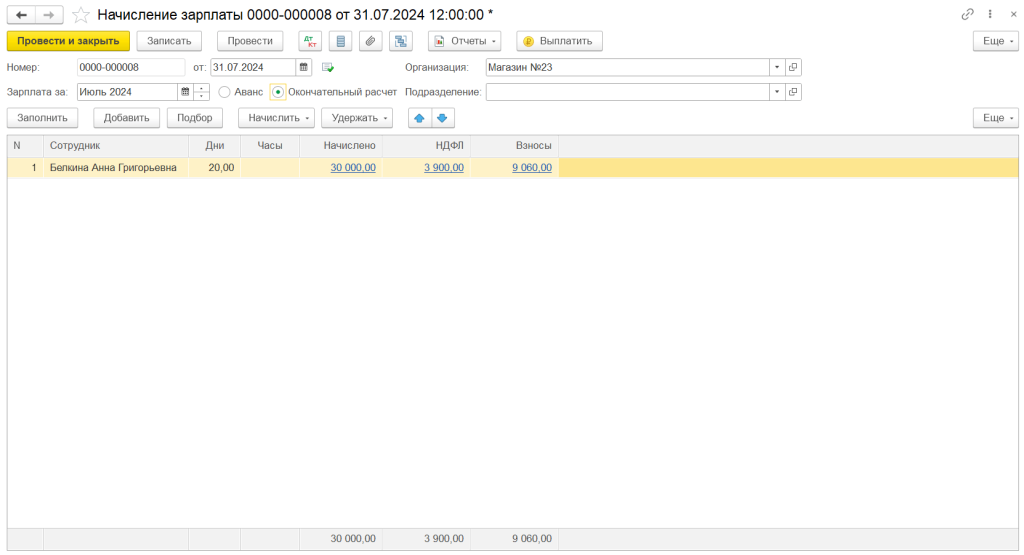Open the Начислить dropdown menu
The width and height of the screenshot is (1024, 555).
pyautogui.click(x=276, y=118)
